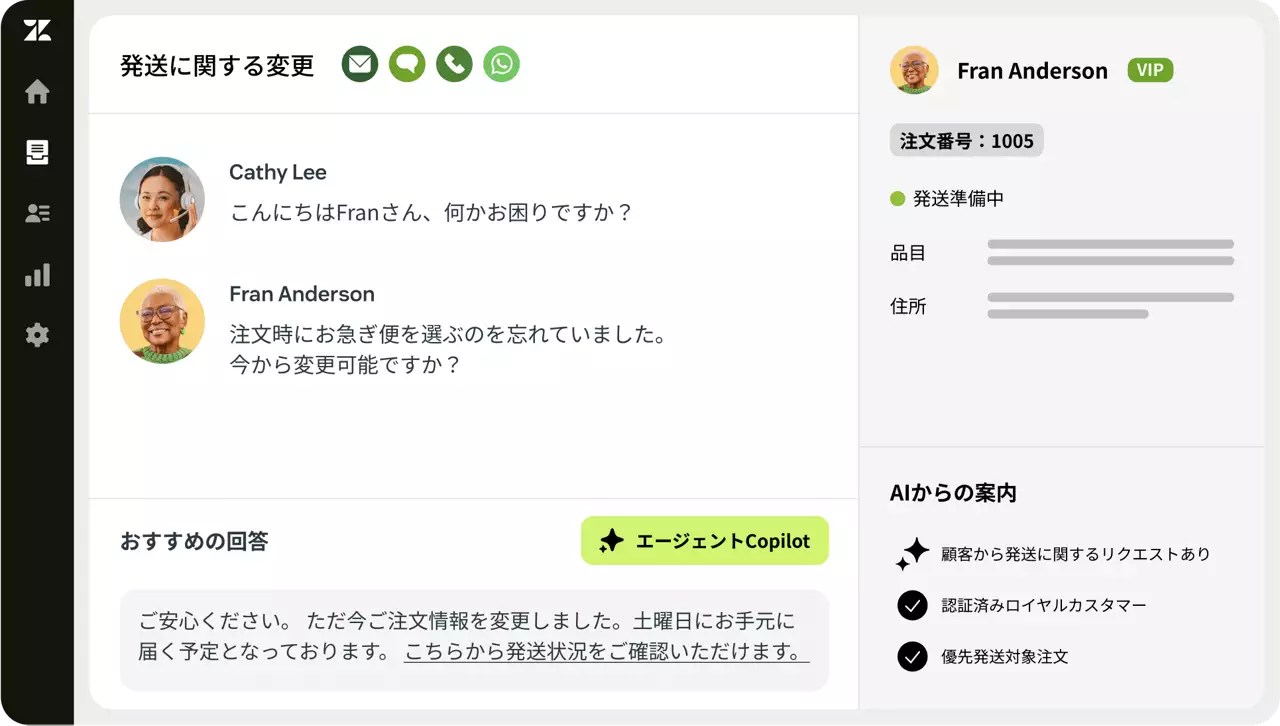Viewport: 1280px width, 726px height.
Task: Click the suggested reply text box
Action: tap(474, 640)
